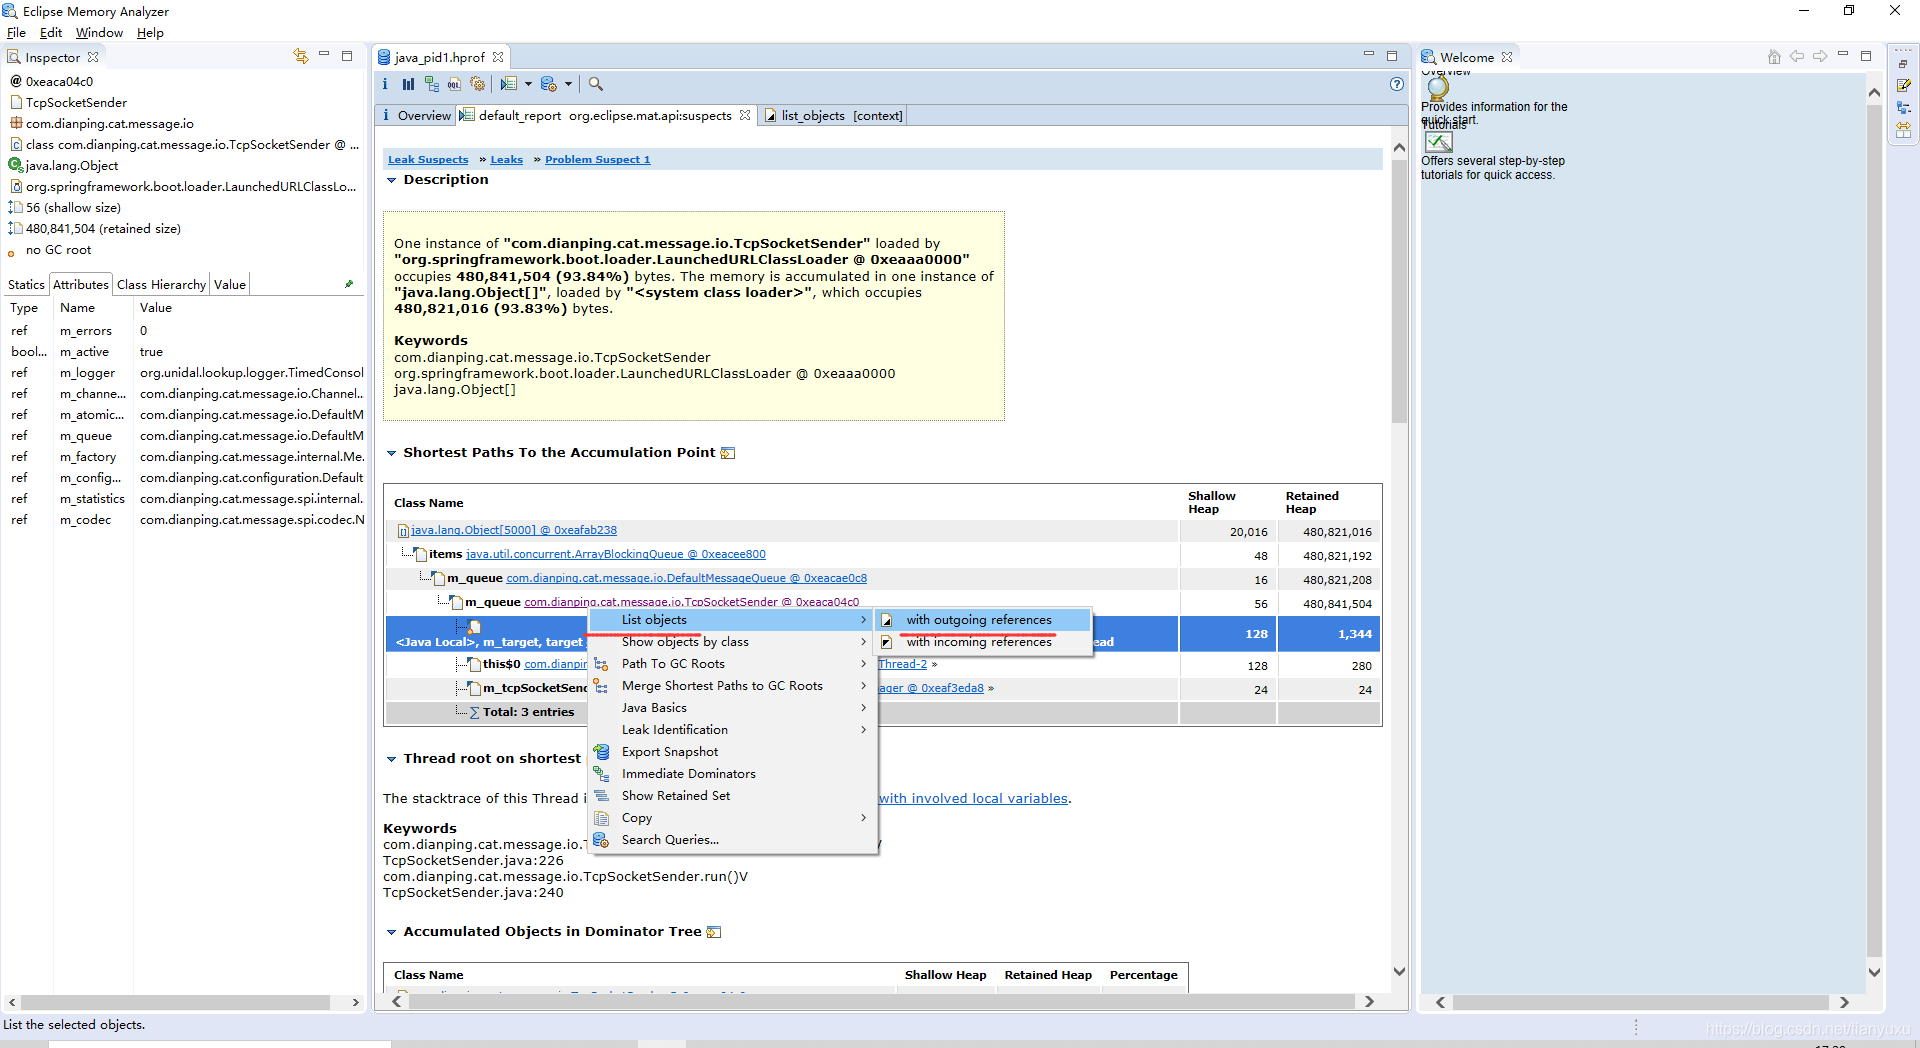This screenshot has width=1920, height=1048.
Task: Select Immediate Dominators menu entry
Action: coord(733,774)
